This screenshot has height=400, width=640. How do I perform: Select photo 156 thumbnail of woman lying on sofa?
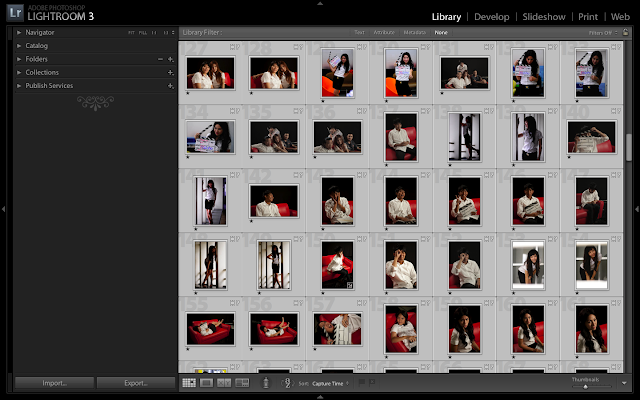pos(274,329)
